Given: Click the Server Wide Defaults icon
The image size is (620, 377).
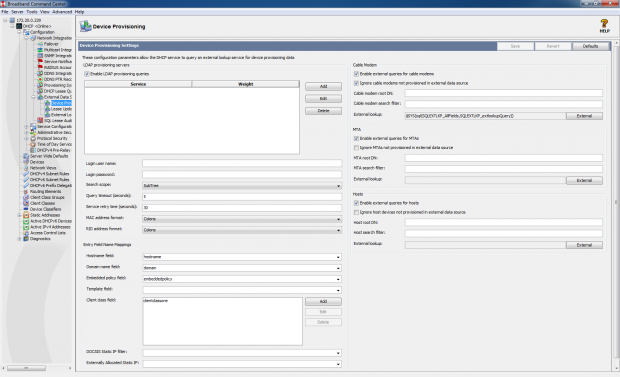Looking at the screenshot, I should pyautogui.click(x=26, y=156).
